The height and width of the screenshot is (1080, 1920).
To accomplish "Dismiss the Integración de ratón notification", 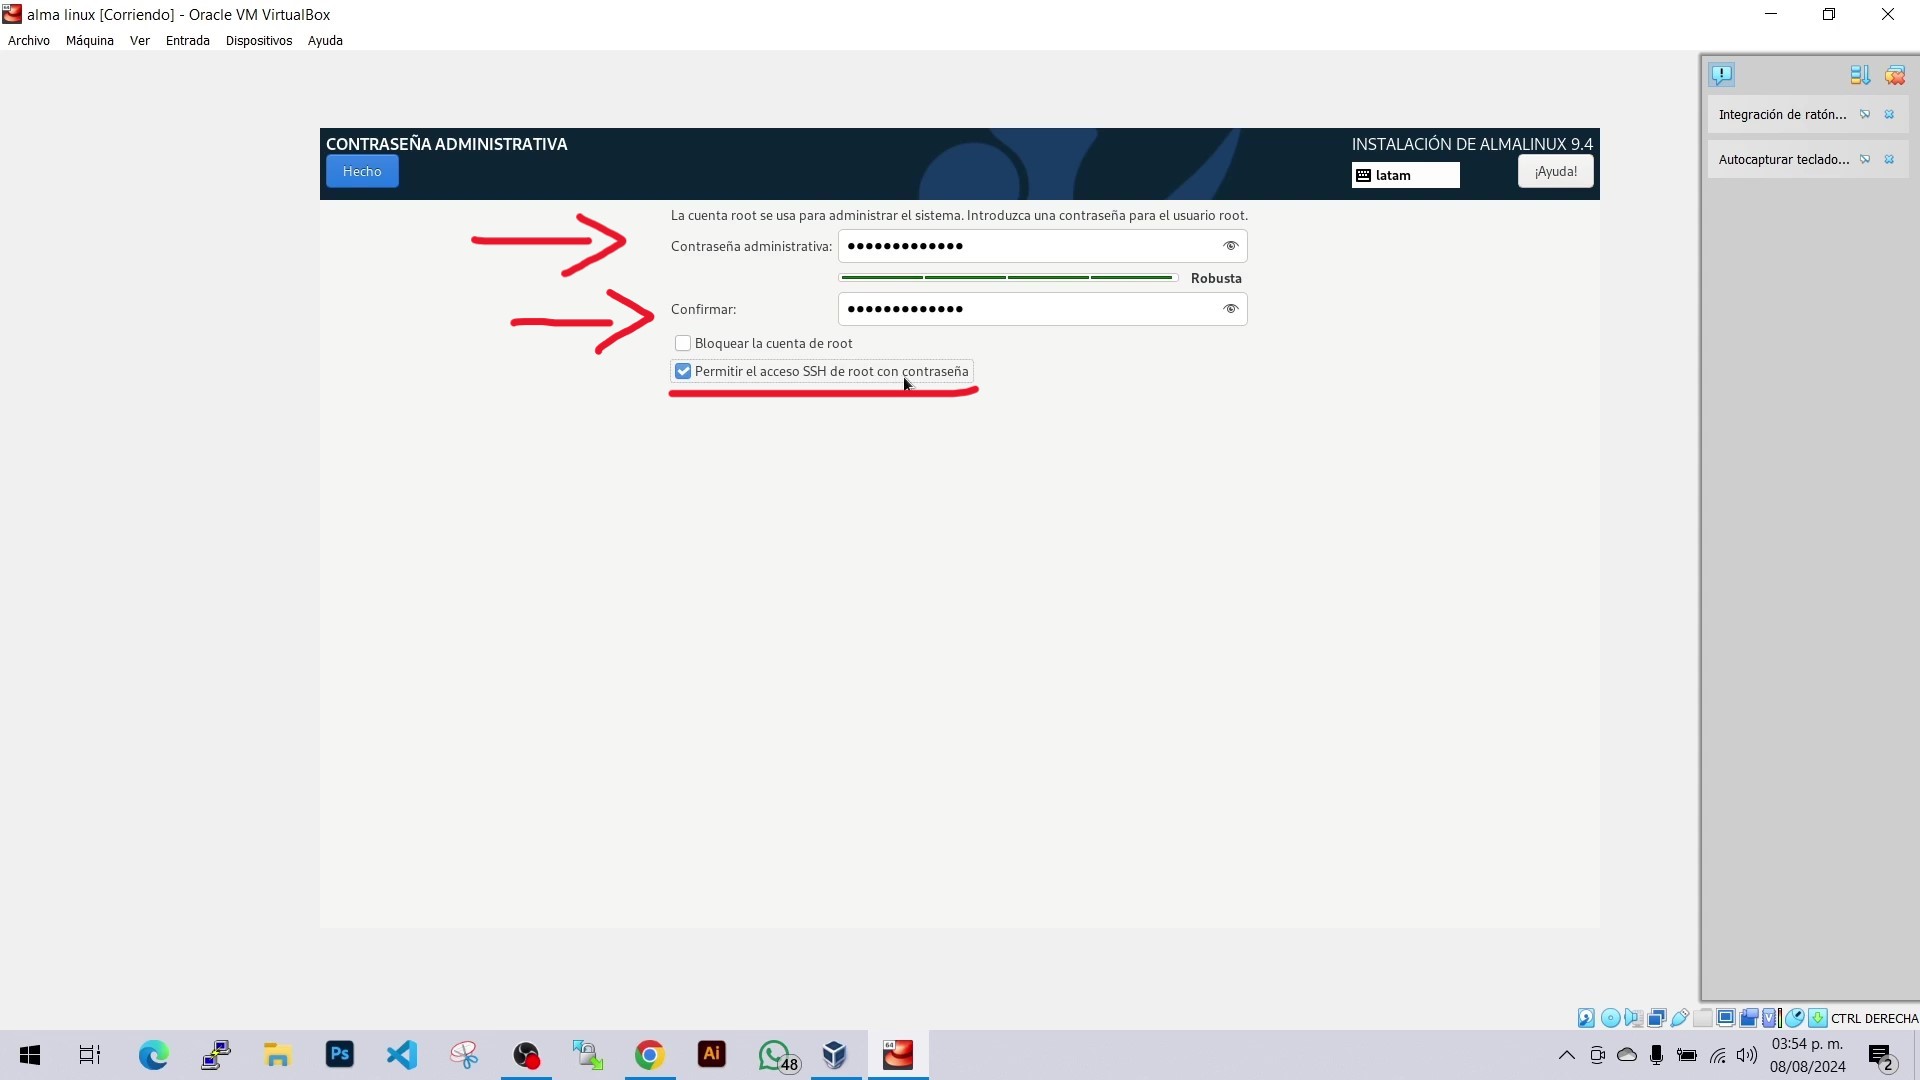I will 1889,115.
